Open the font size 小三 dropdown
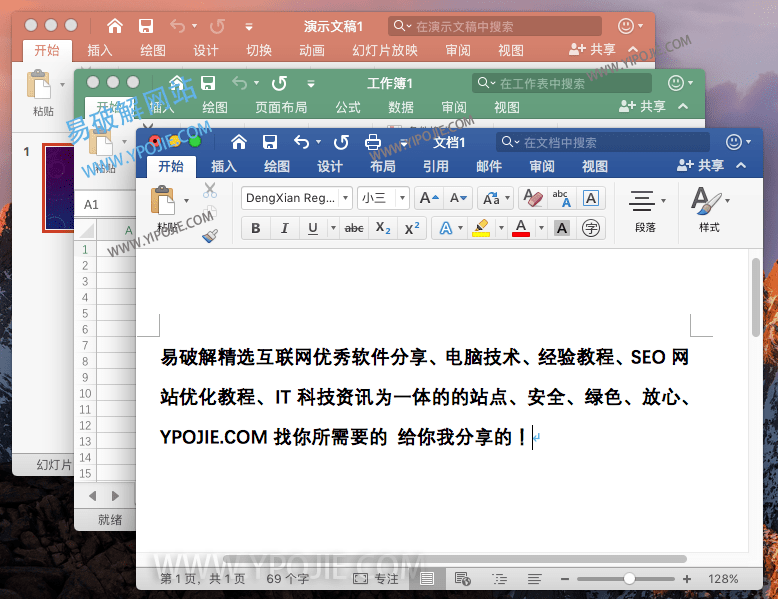The height and width of the screenshot is (599, 778). point(402,198)
